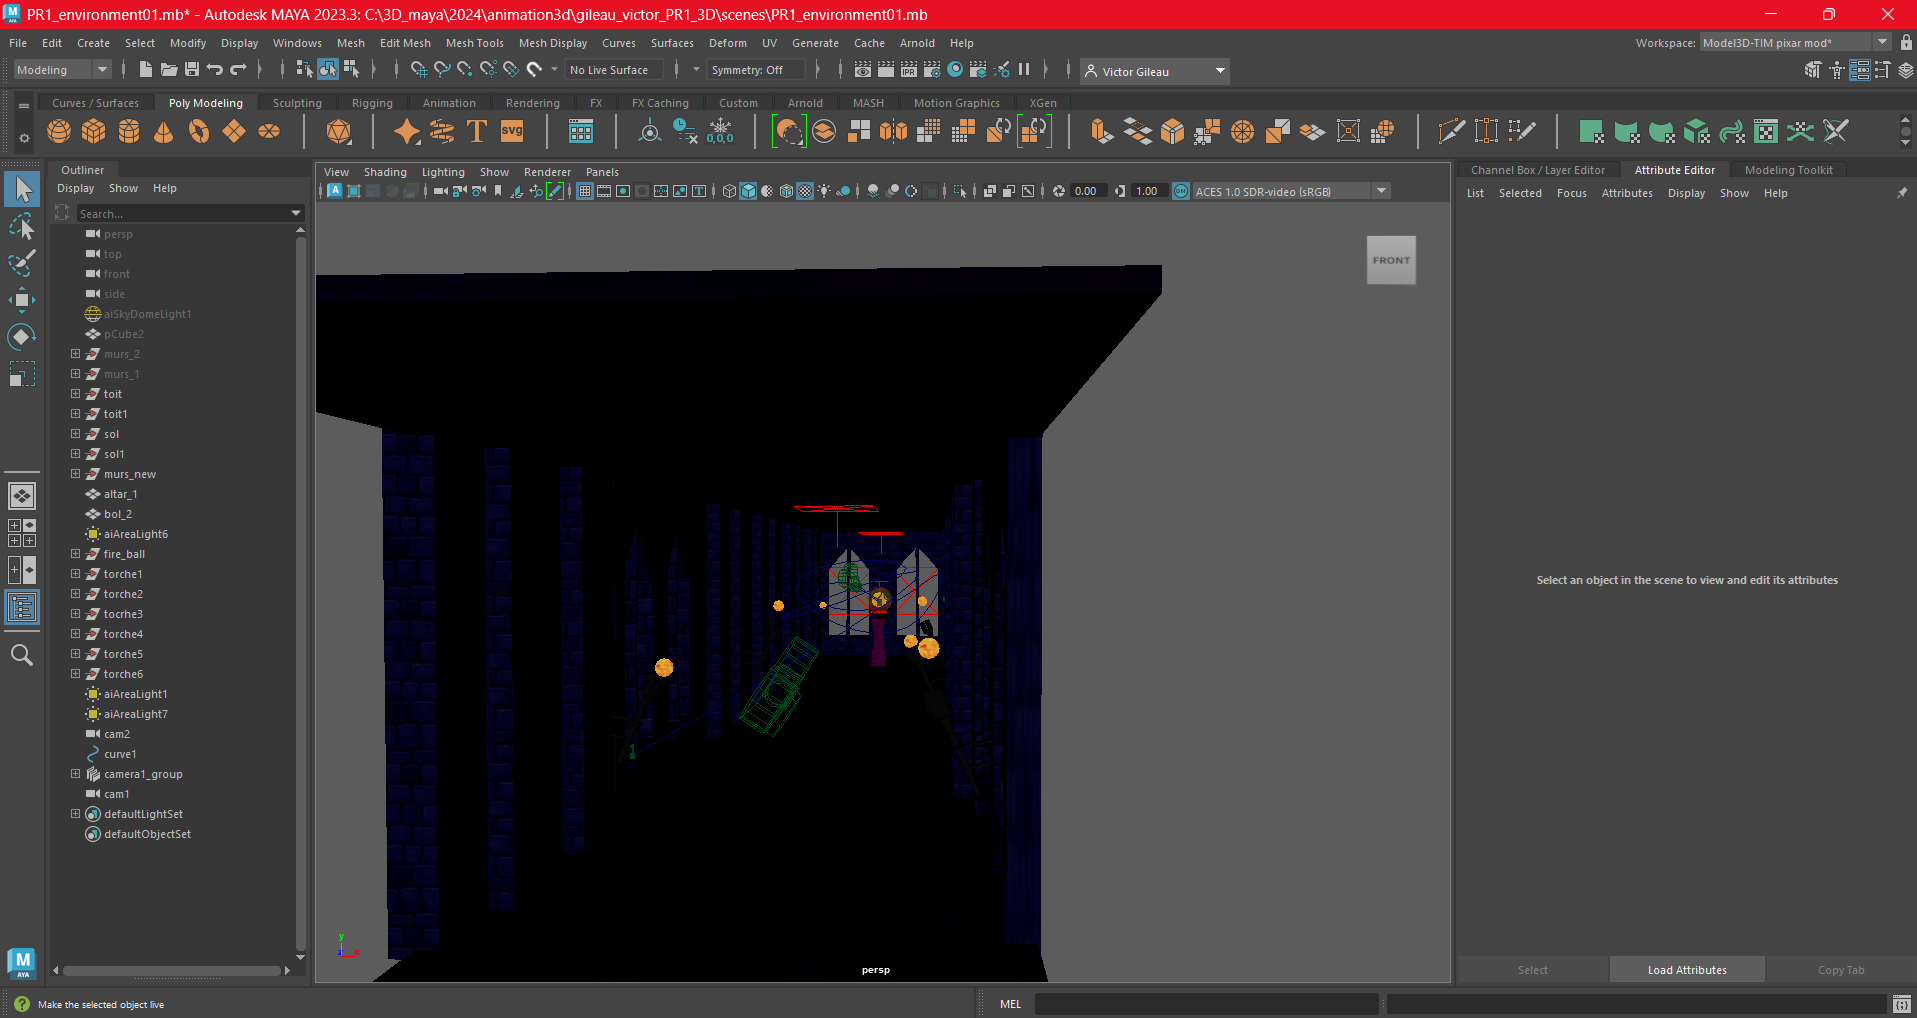Toggle textured display in viewport toolbar
The width and height of the screenshot is (1917, 1018).
pyautogui.click(x=805, y=191)
